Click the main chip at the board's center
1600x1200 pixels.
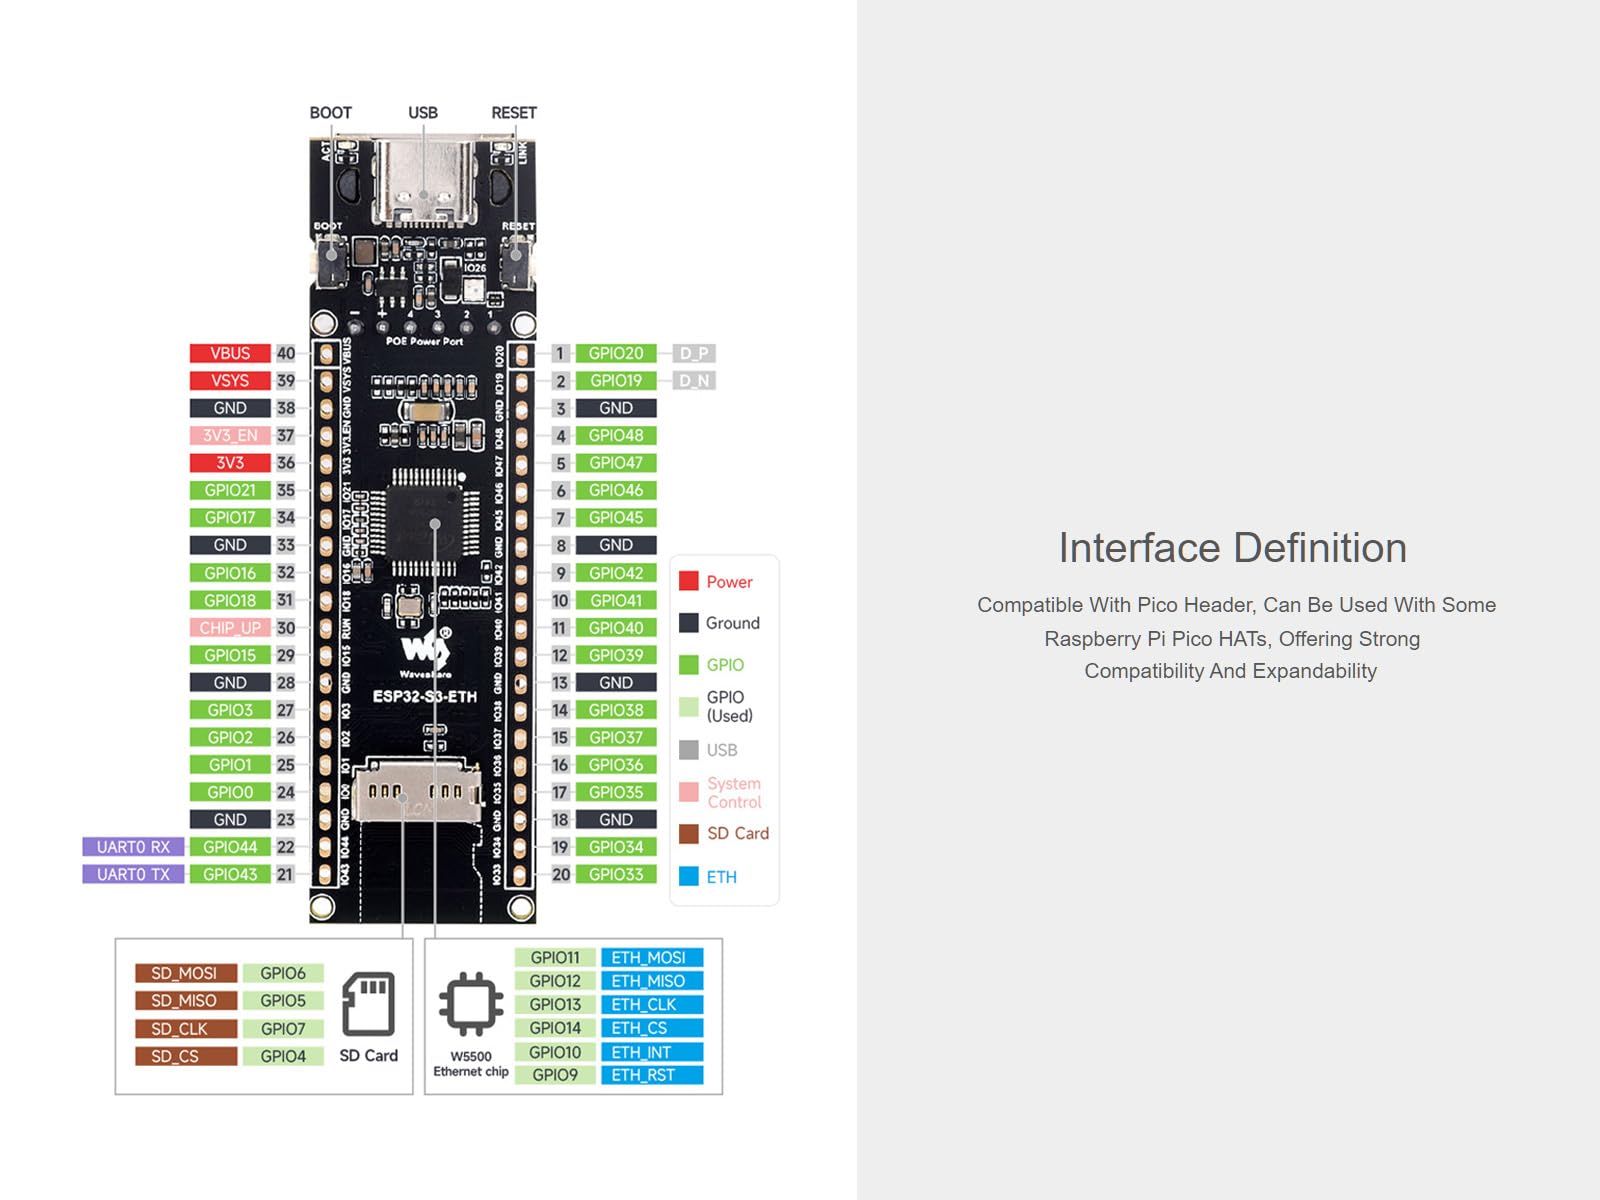[x=426, y=523]
